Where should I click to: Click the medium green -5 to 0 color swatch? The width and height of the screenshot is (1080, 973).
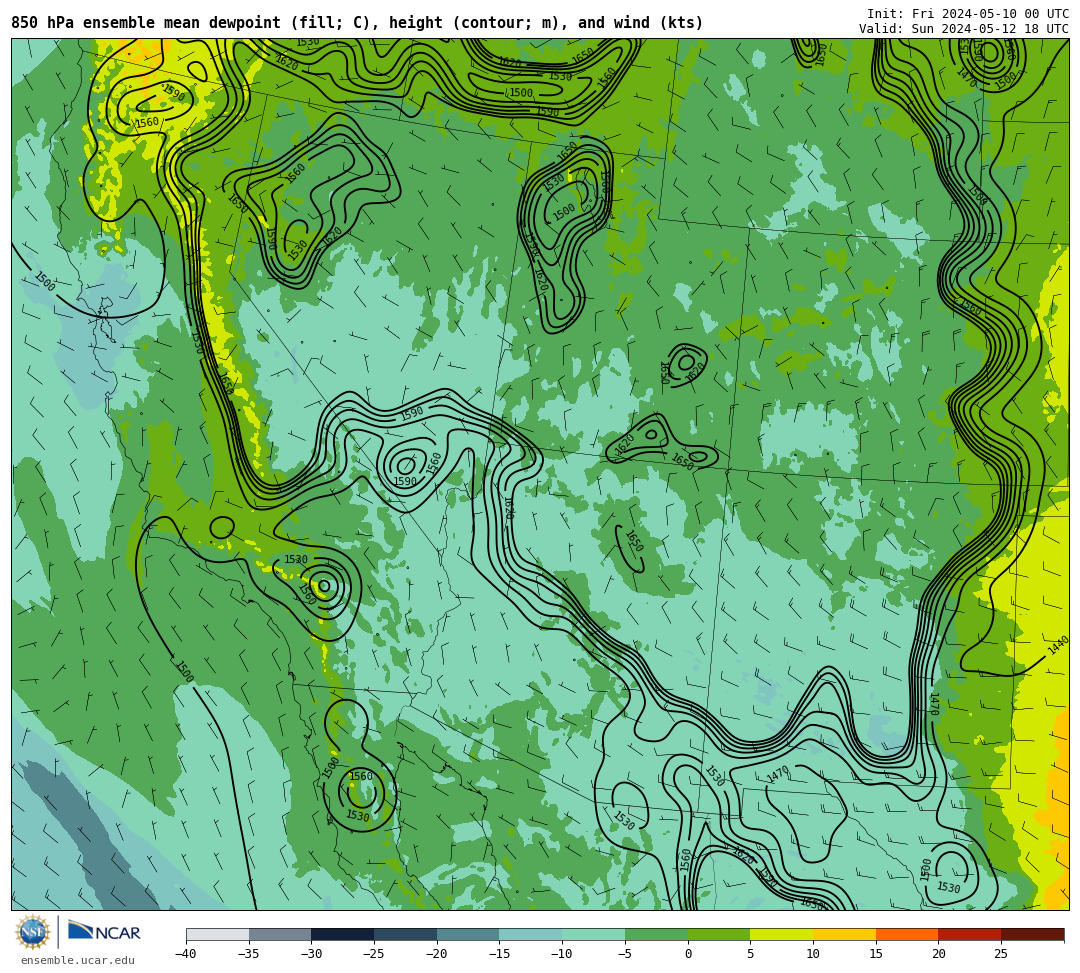[656, 934]
